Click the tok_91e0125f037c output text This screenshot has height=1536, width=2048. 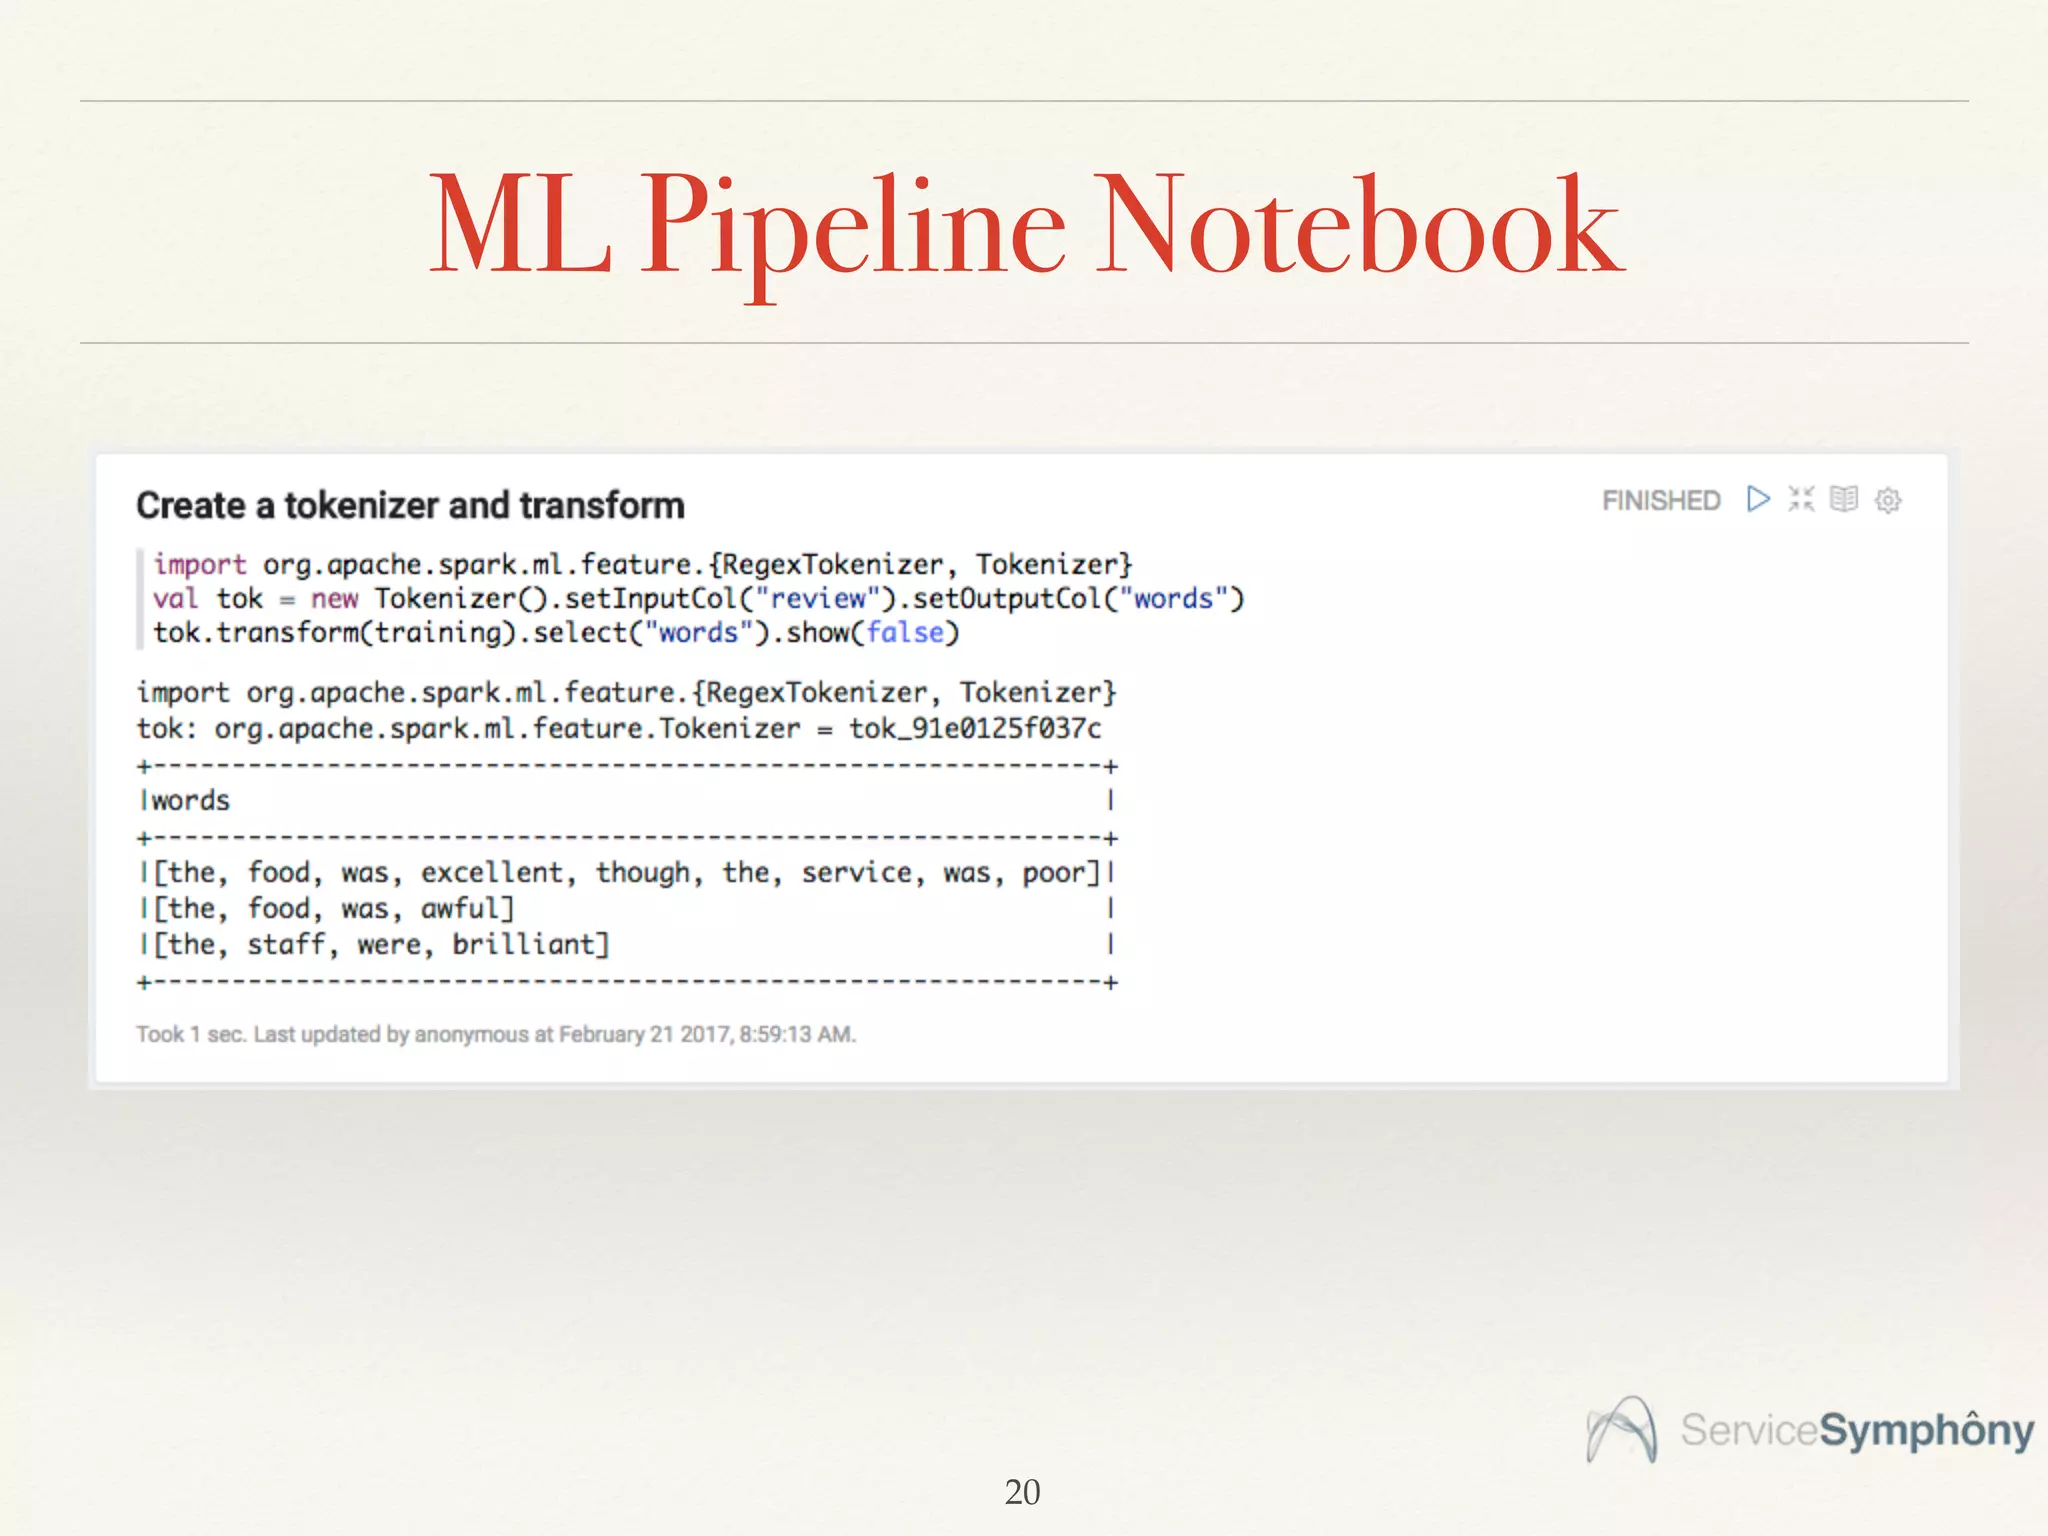[x=975, y=729]
